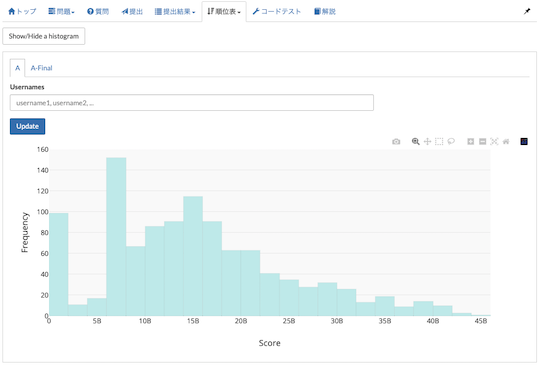Screen dimensions: 540x365
Task: Click the Update button
Action: (28, 126)
